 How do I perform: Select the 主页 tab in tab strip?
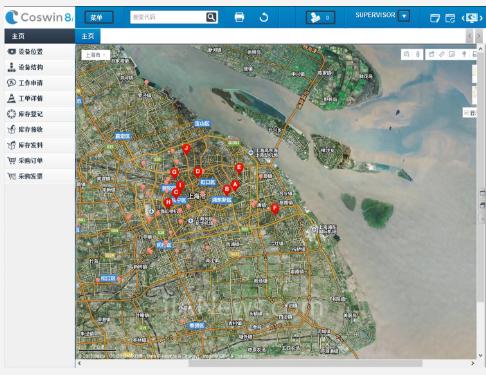click(x=88, y=36)
